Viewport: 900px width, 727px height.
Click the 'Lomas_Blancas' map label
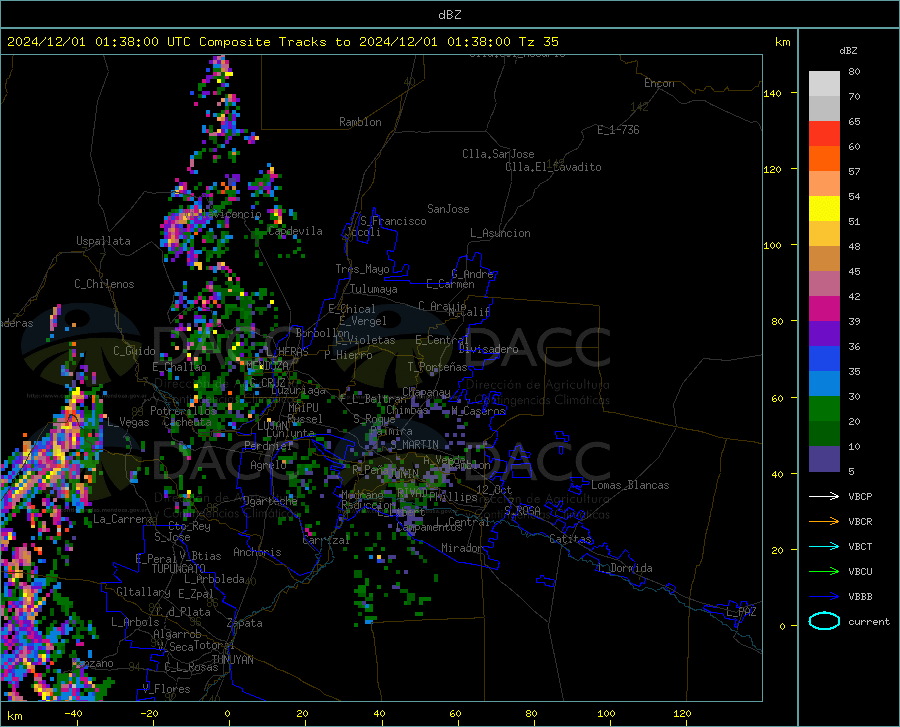(630, 485)
